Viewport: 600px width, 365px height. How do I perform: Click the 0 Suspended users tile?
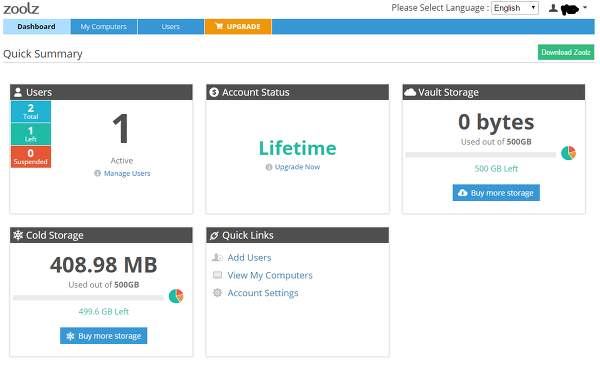[31, 157]
